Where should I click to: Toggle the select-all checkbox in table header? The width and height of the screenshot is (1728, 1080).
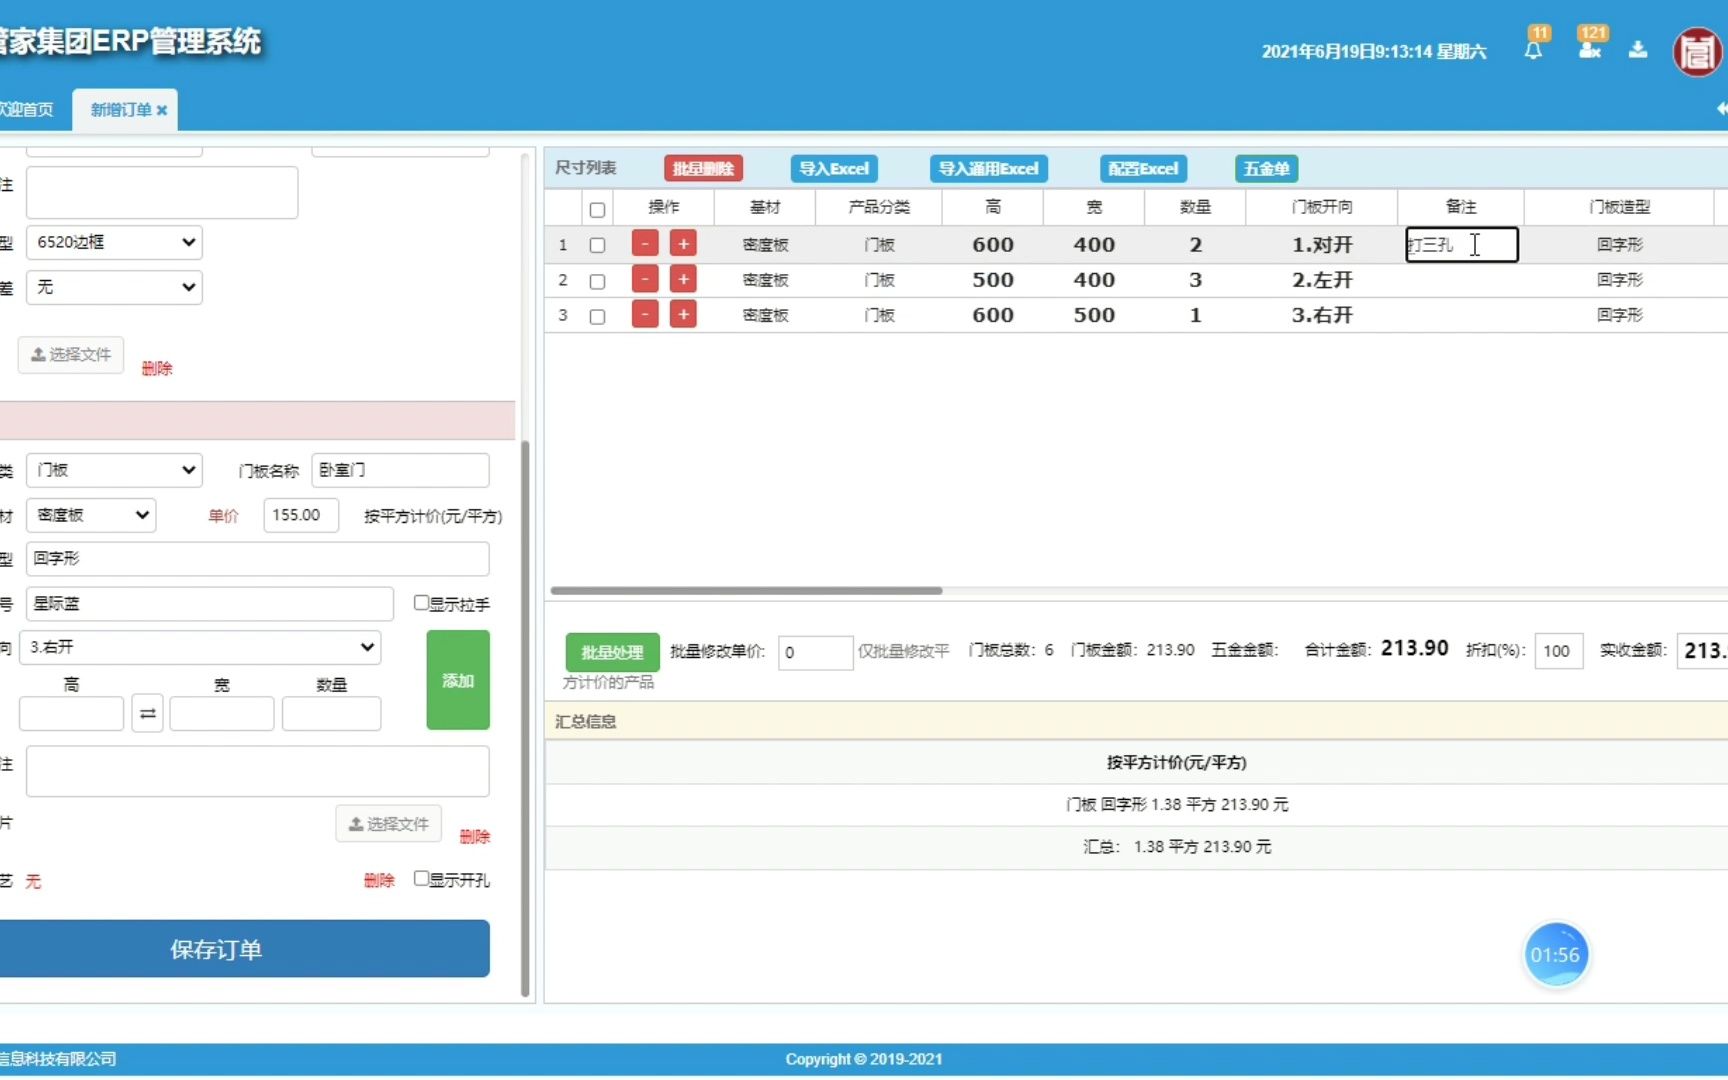click(x=597, y=209)
